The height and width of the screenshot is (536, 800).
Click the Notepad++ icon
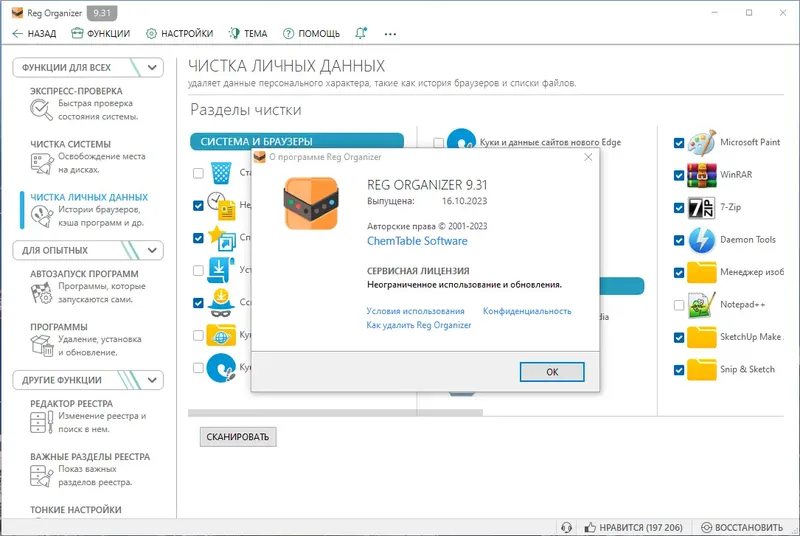[x=702, y=305]
